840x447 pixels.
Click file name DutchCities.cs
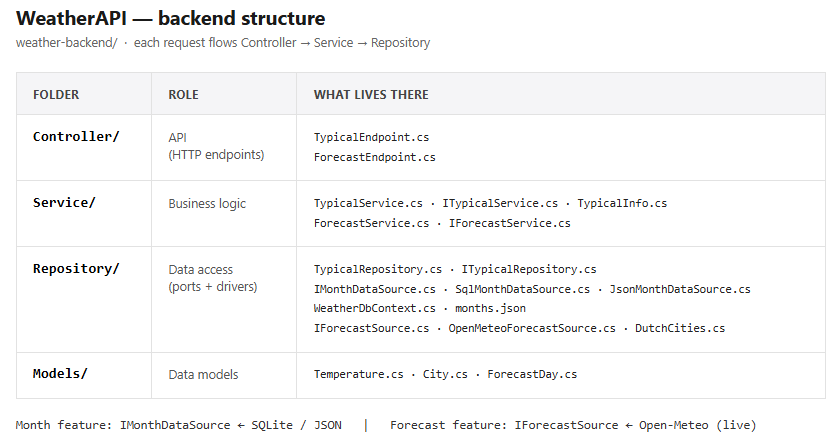click(x=680, y=328)
